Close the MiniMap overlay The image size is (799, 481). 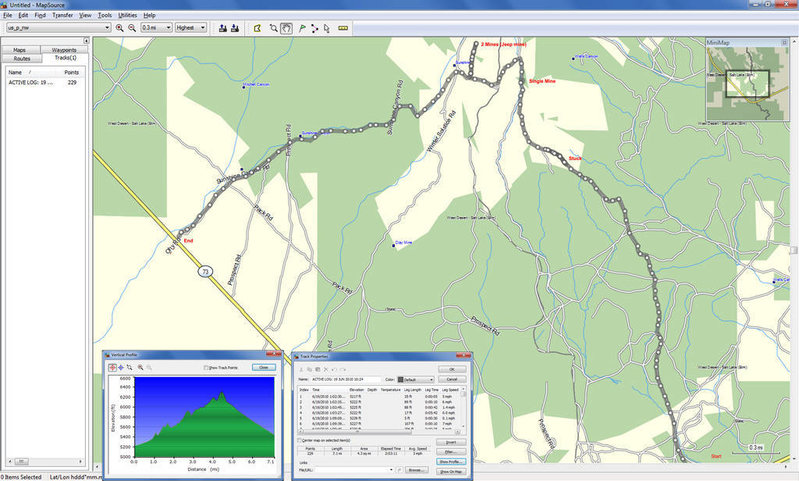pos(785,43)
